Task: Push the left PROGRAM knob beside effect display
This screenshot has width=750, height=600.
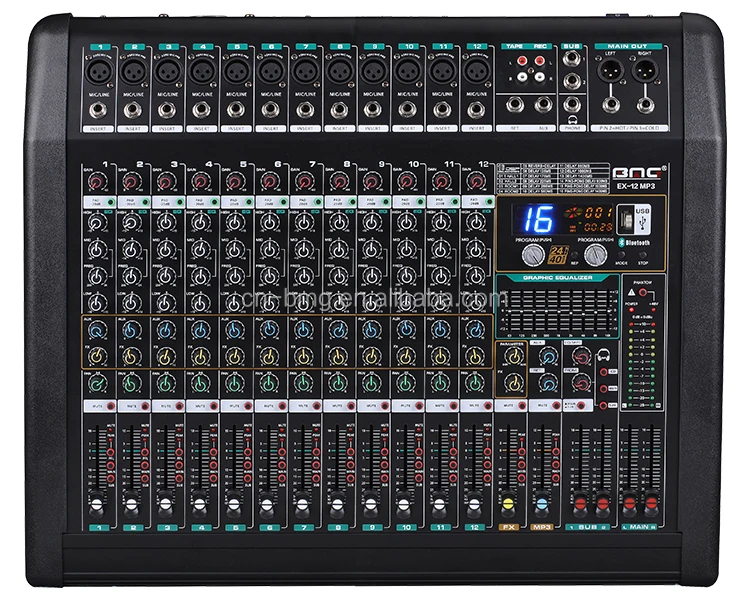Action: click(533, 255)
